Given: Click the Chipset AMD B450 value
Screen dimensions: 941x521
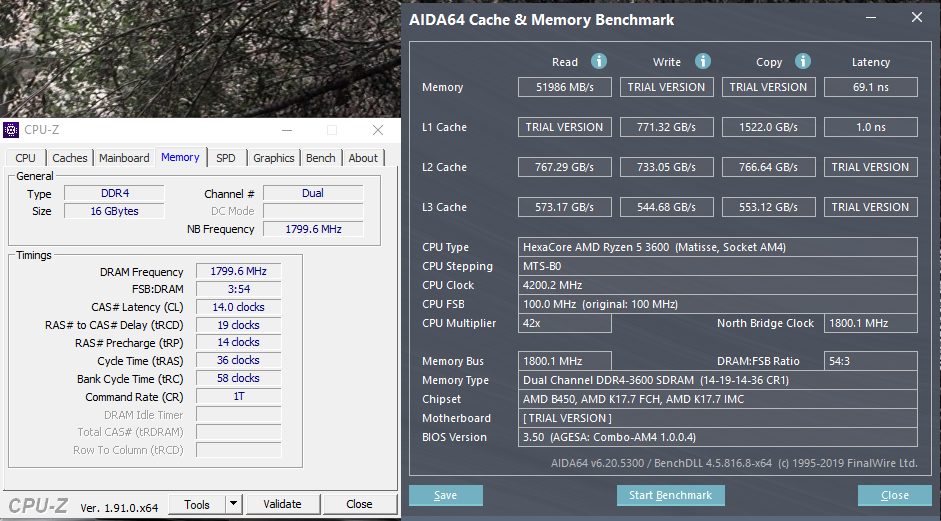Looking at the screenshot, I should [718, 399].
